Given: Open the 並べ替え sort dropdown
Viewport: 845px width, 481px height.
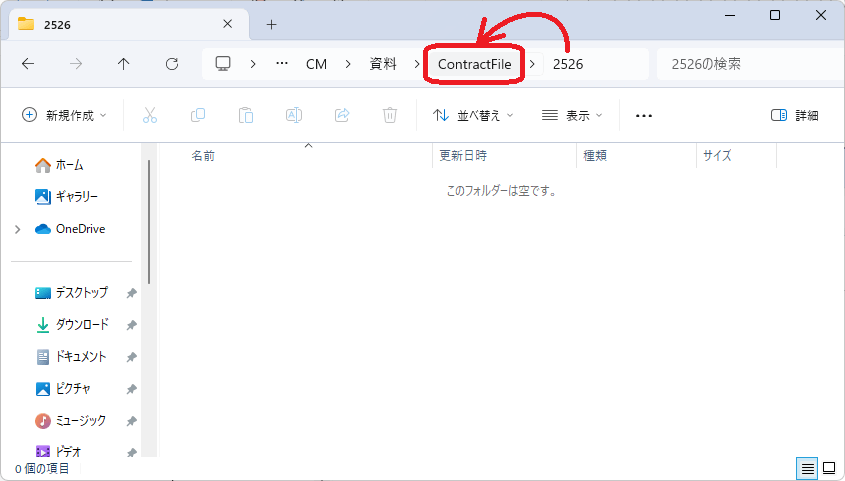Looking at the screenshot, I should click(x=473, y=115).
